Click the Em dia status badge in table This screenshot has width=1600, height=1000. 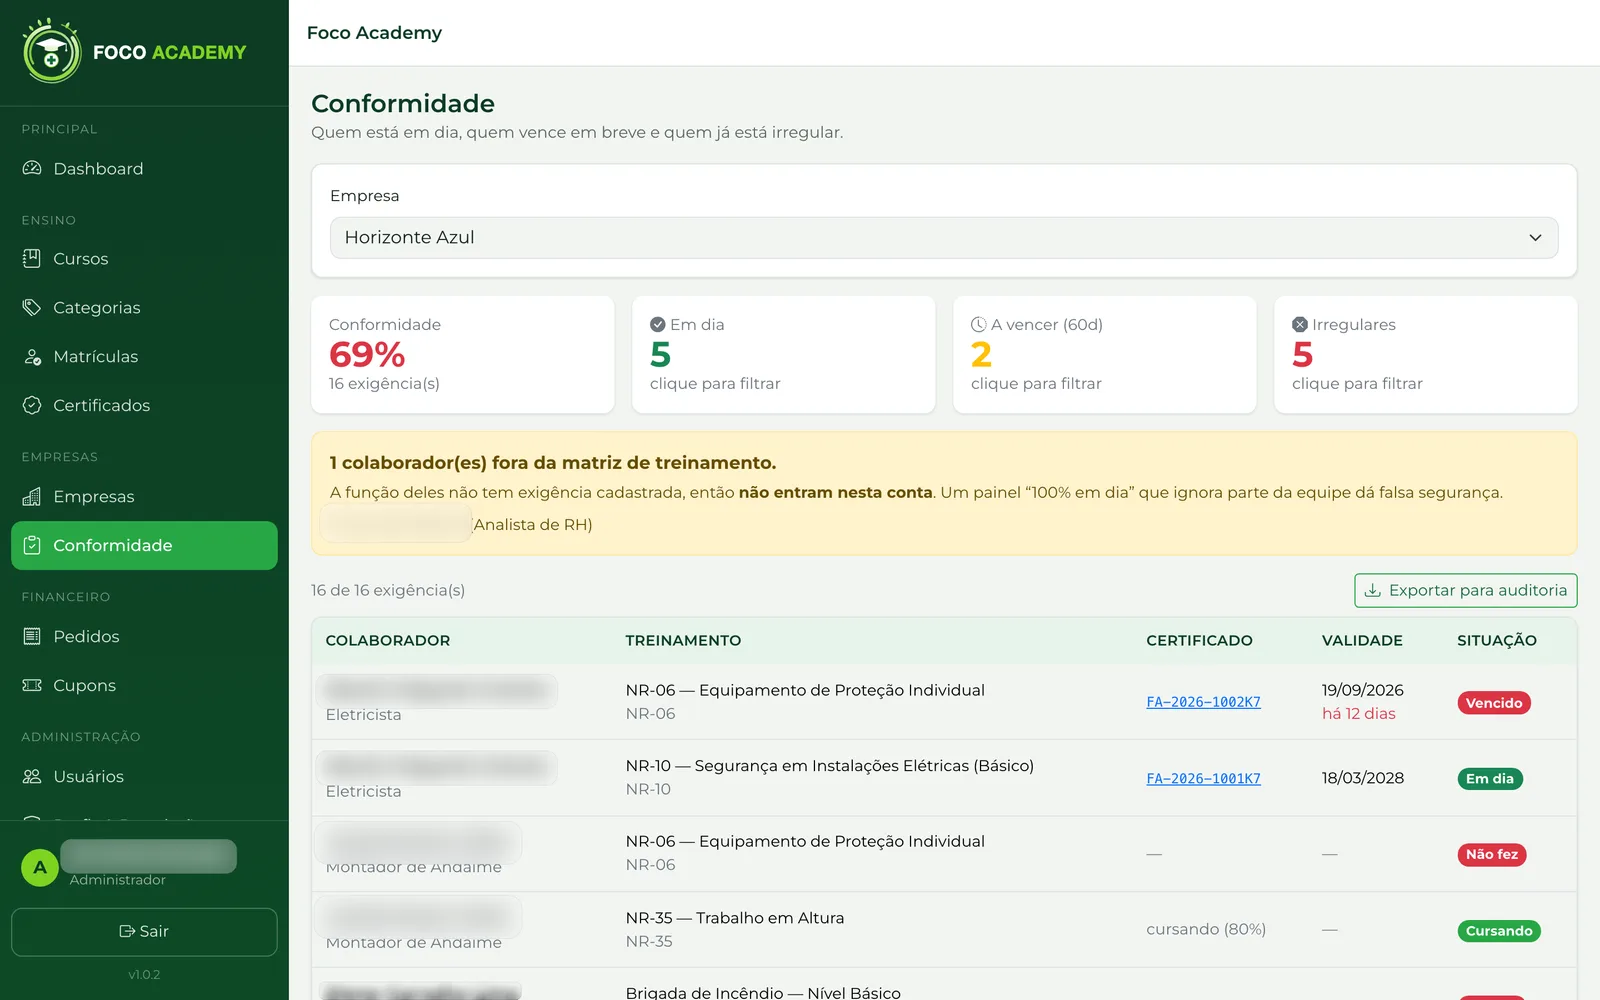coord(1489,779)
